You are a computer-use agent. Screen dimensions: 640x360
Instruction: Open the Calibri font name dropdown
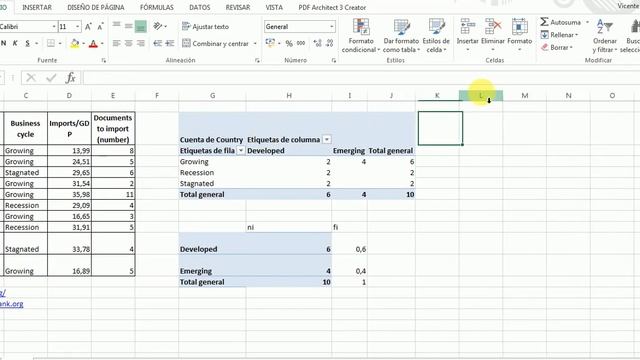click(x=54, y=27)
